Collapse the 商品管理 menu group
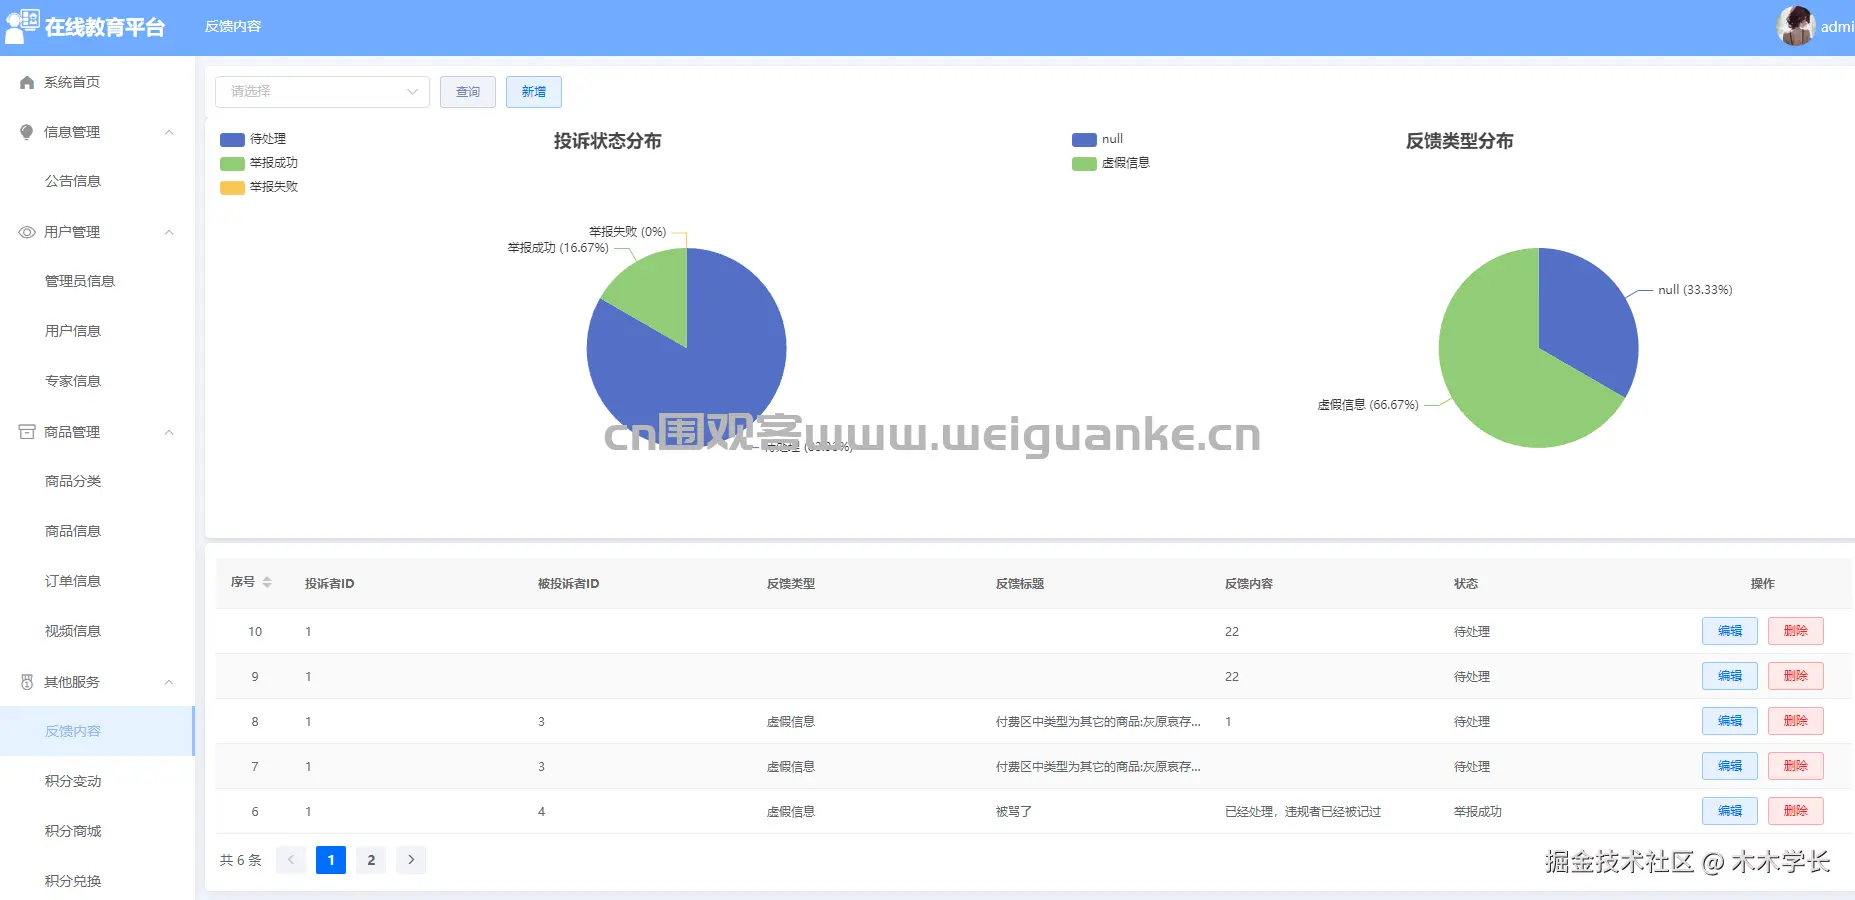 pos(169,432)
